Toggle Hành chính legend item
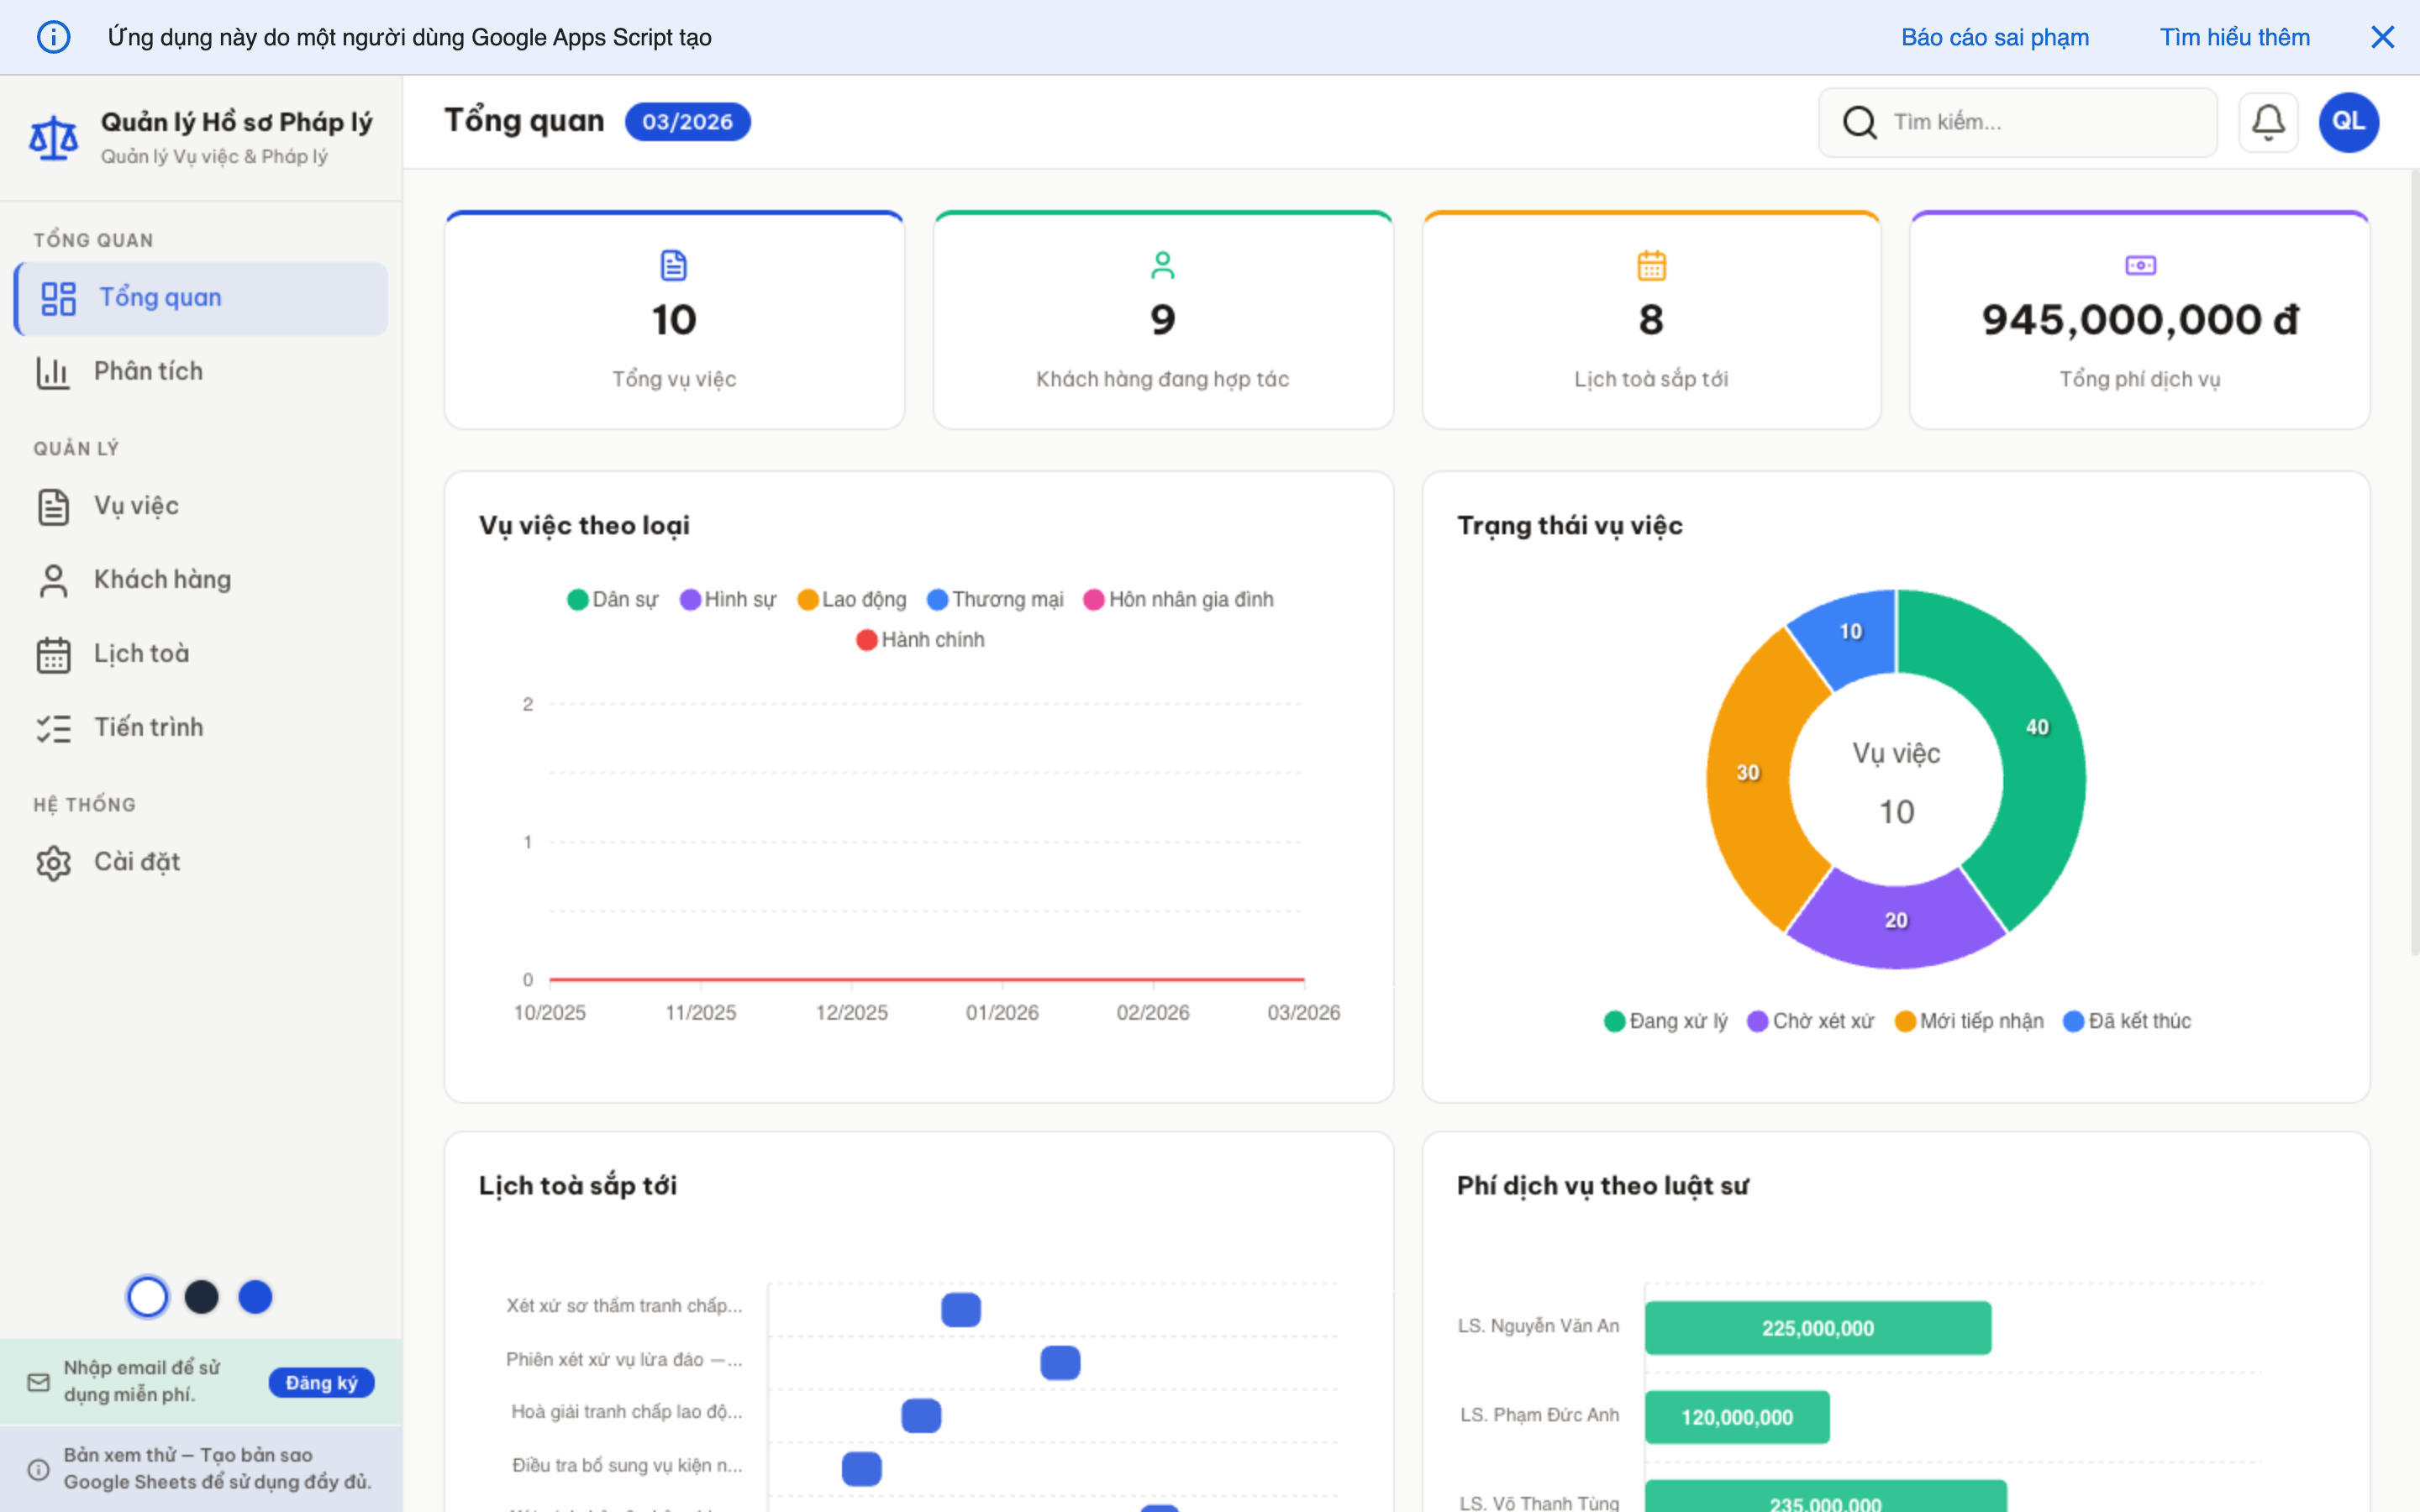2420x1512 pixels. click(x=920, y=639)
